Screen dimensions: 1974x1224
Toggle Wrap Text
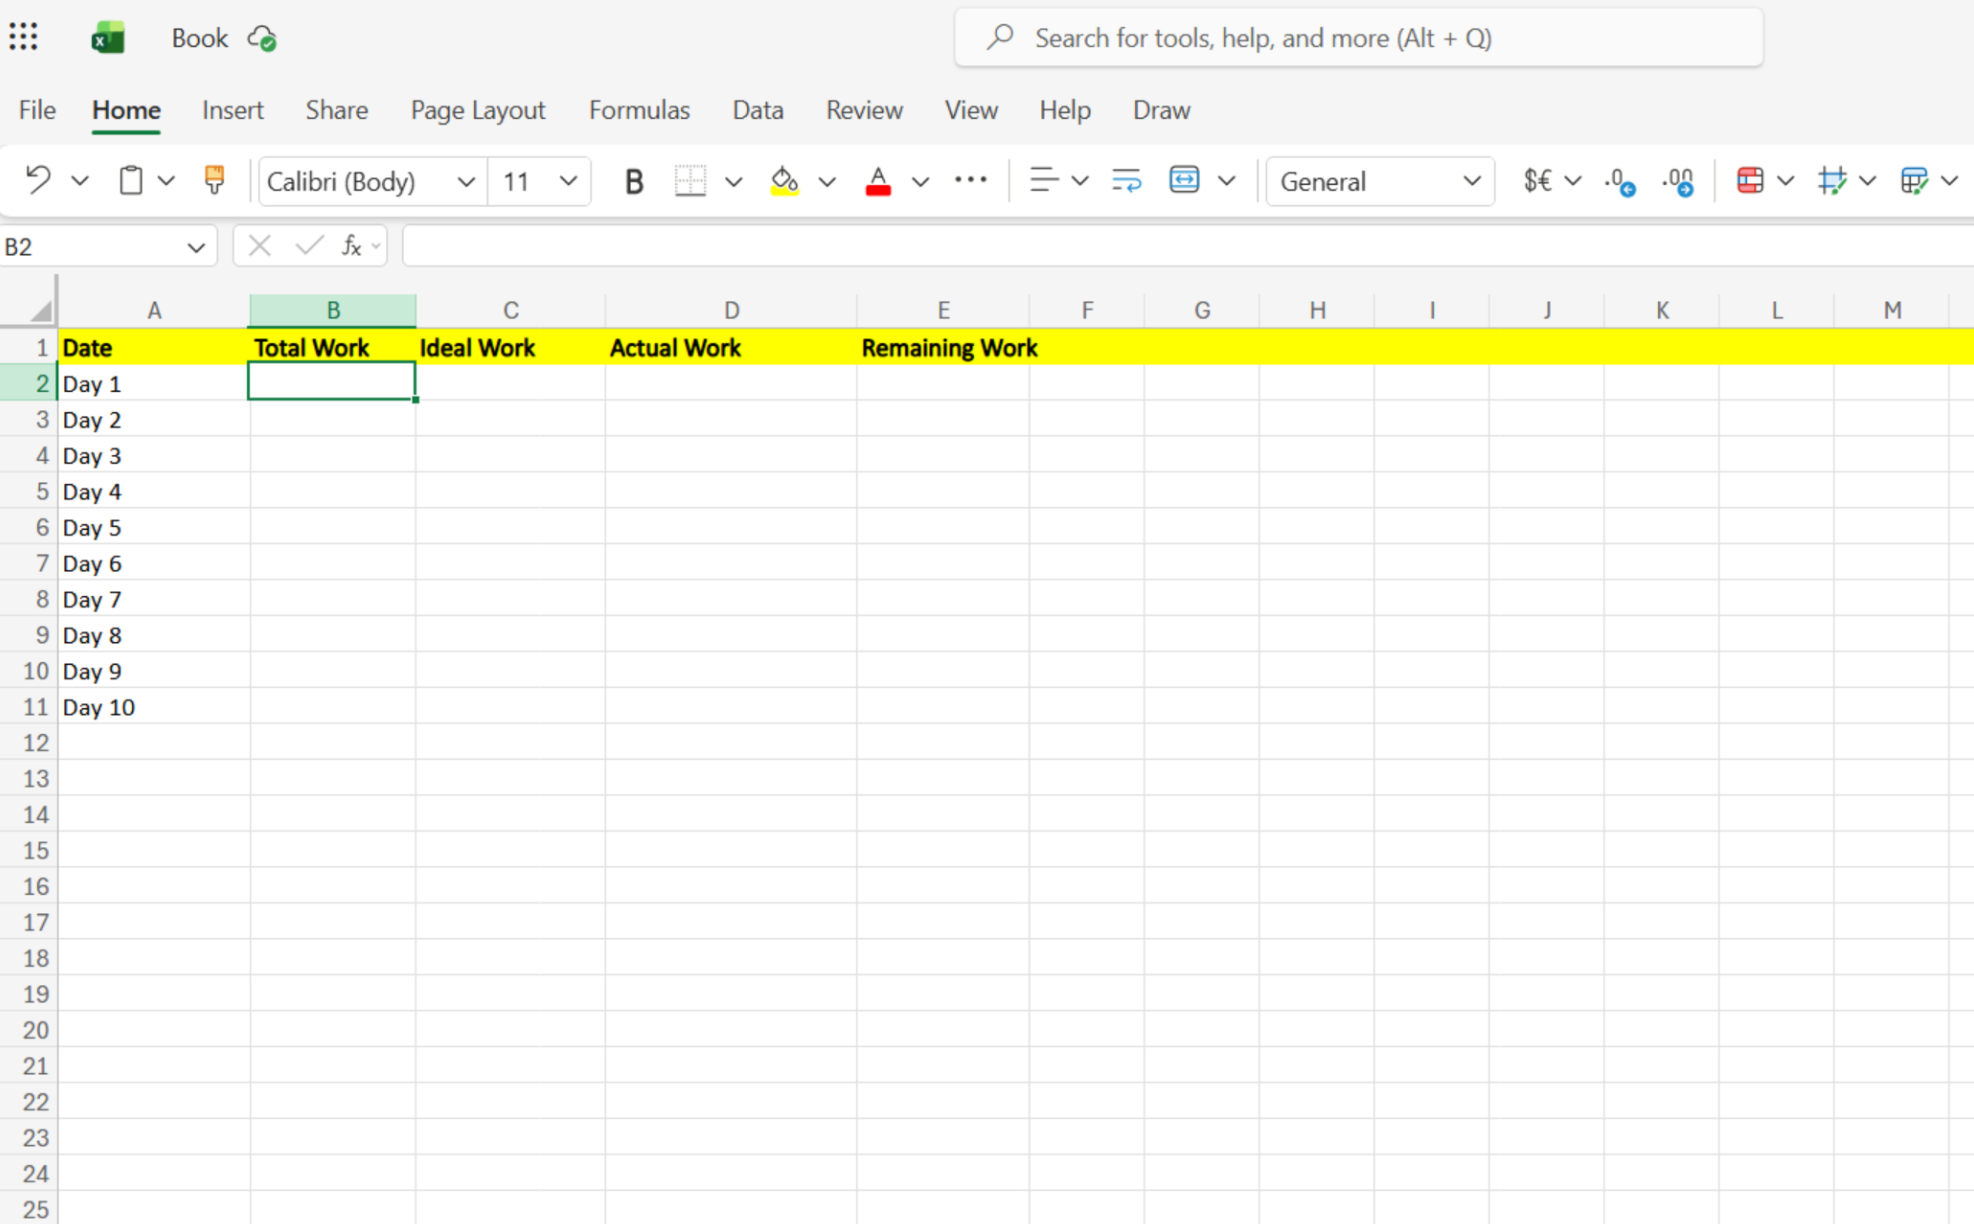click(1127, 180)
